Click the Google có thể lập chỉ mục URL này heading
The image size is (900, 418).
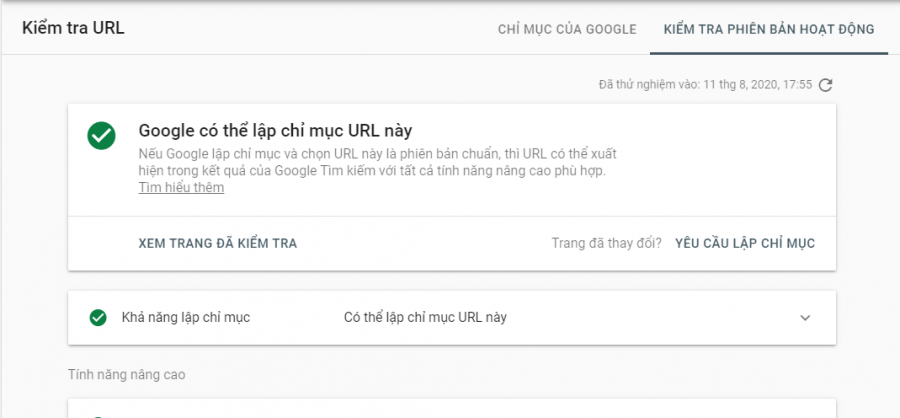276,131
